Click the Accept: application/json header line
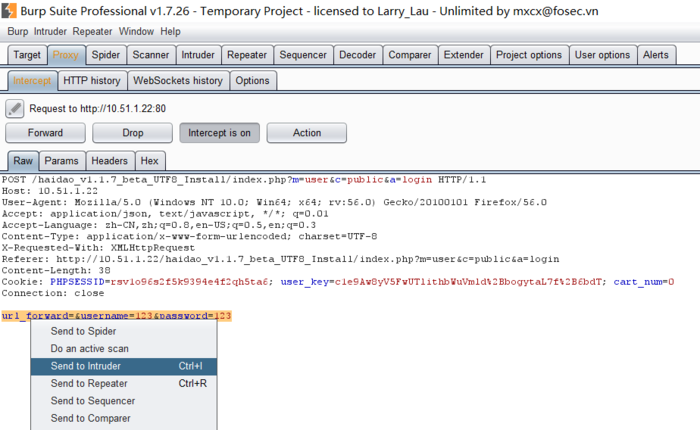The image size is (700, 430). [165, 214]
